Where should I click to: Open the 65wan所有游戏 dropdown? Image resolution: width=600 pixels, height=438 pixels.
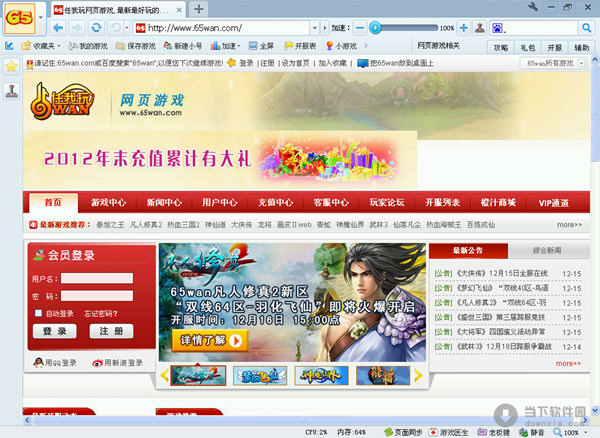click(x=553, y=63)
